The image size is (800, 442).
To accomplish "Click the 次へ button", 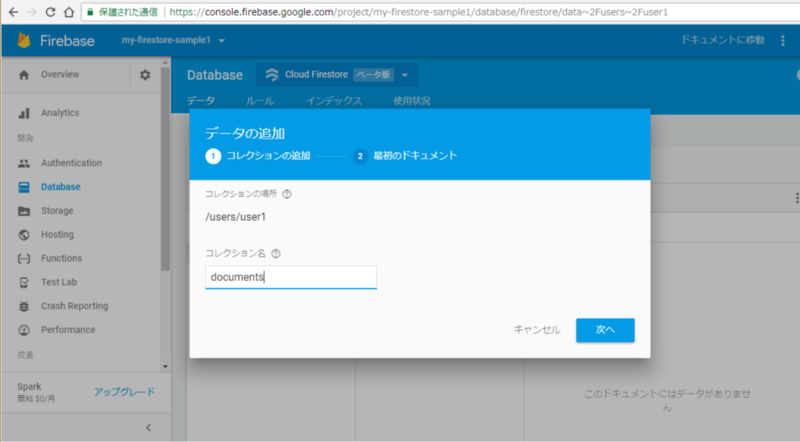I will coord(605,330).
